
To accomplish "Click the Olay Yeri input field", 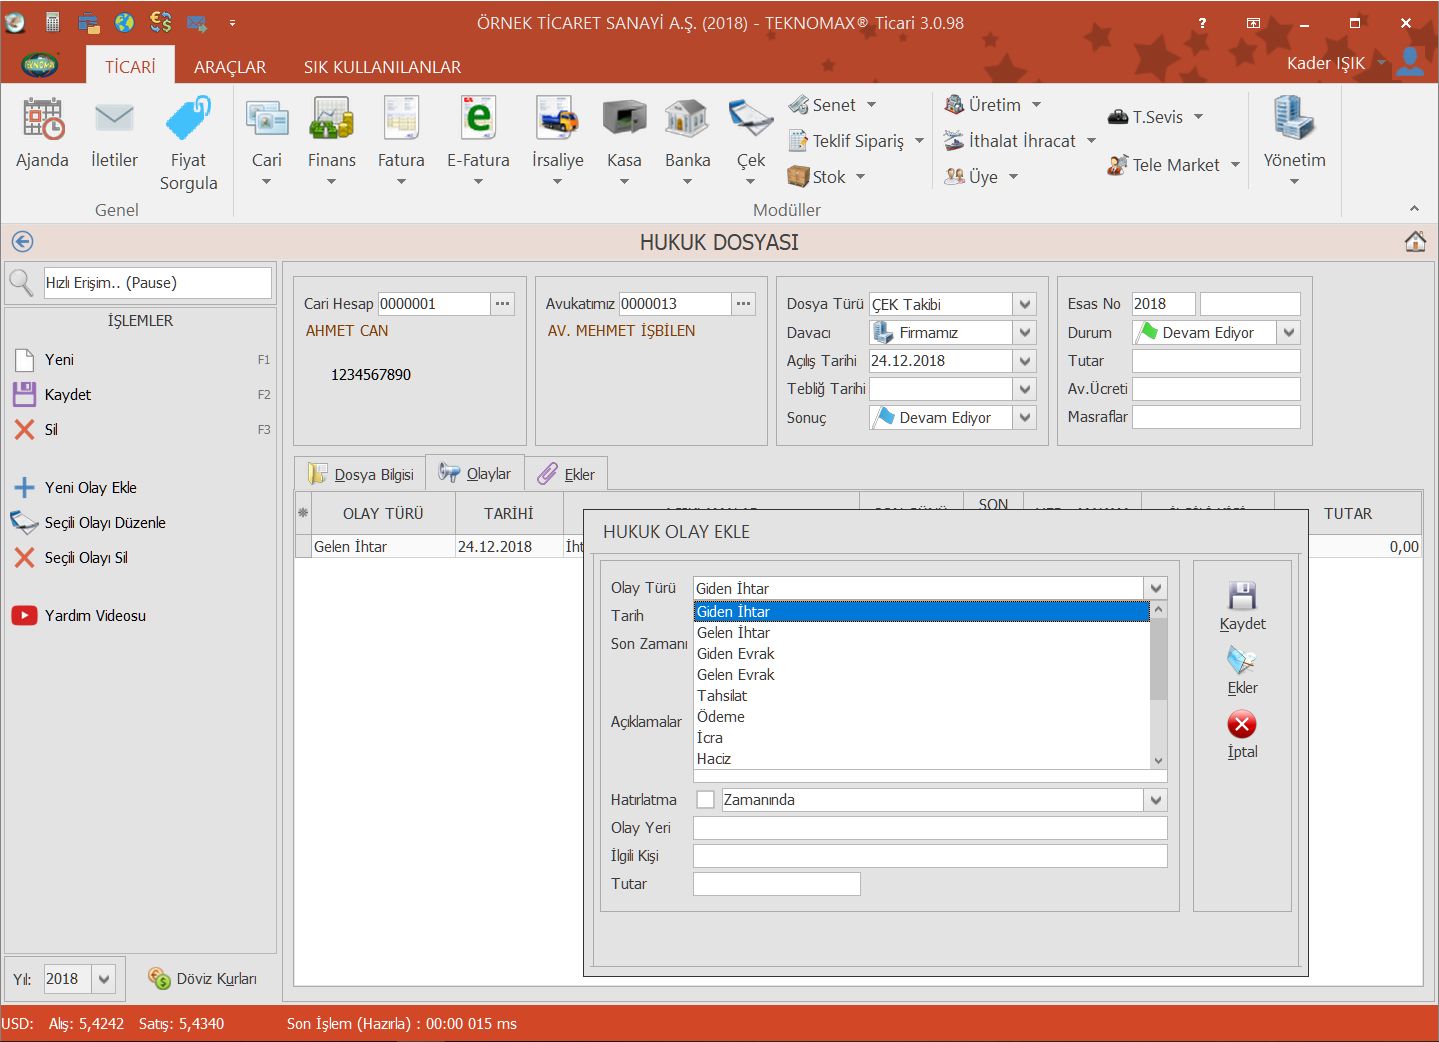I will click(930, 828).
